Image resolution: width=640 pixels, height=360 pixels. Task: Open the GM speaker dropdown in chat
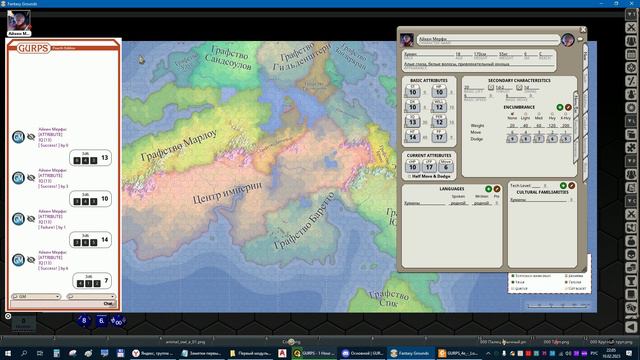[x=36, y=296]
